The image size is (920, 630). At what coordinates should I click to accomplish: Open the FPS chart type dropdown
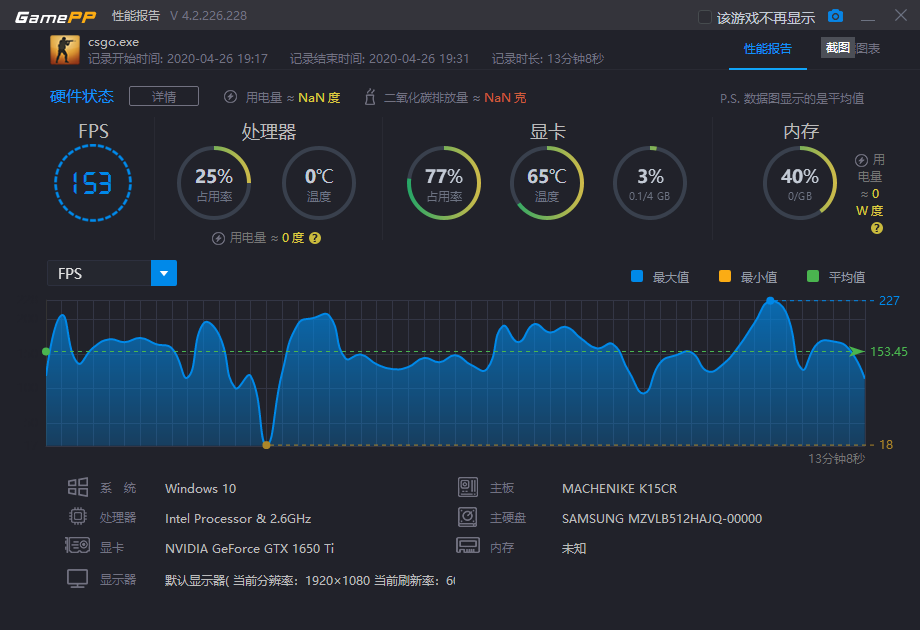coord(164,273)
